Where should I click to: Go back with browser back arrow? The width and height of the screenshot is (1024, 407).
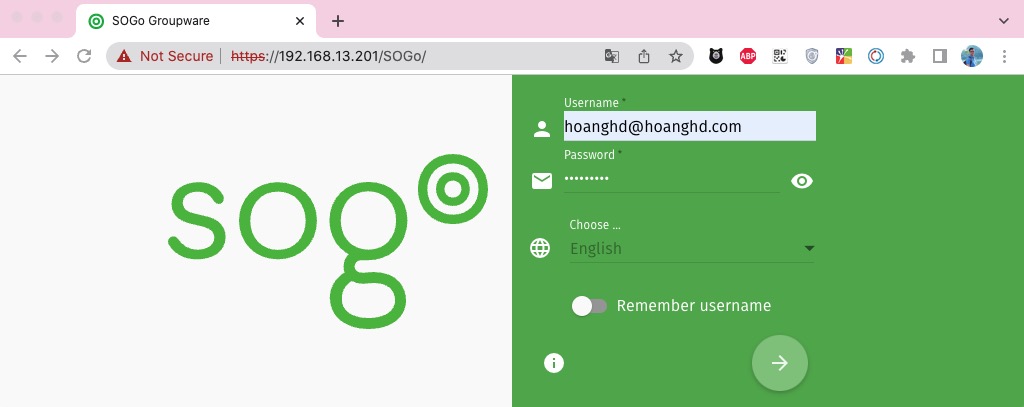(20, 56)
